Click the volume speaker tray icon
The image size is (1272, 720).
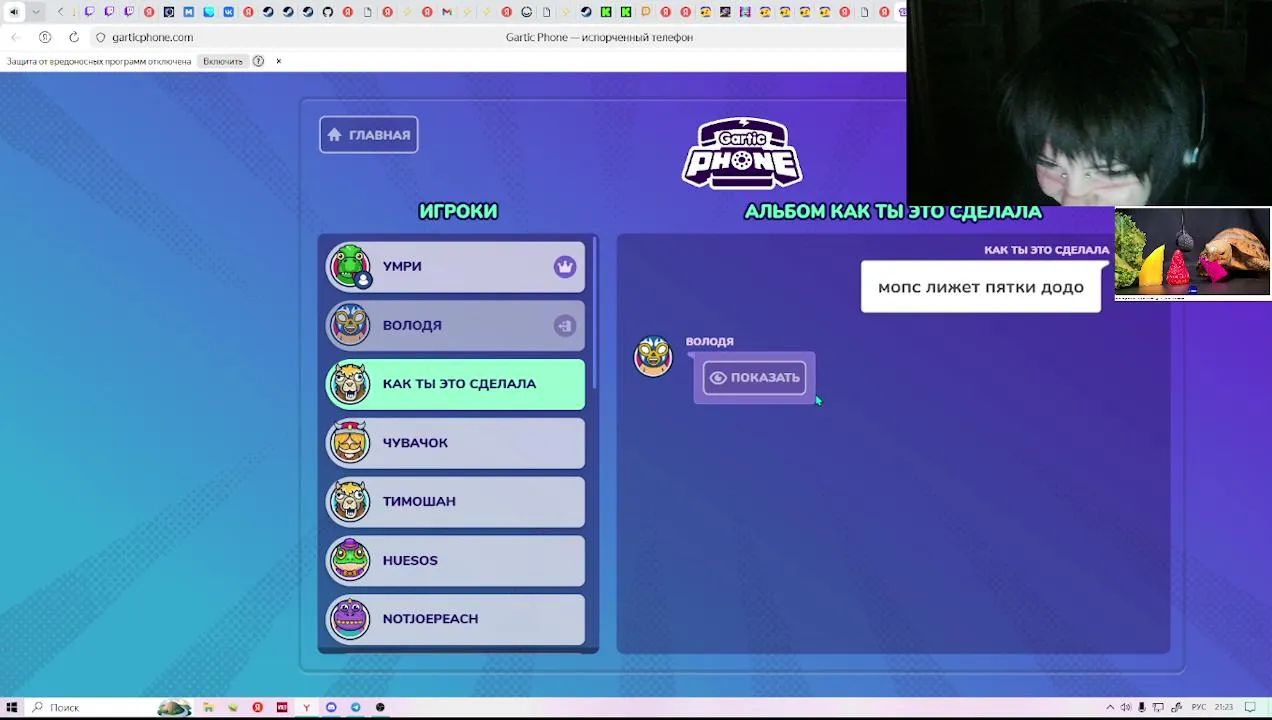point(1125,708)
